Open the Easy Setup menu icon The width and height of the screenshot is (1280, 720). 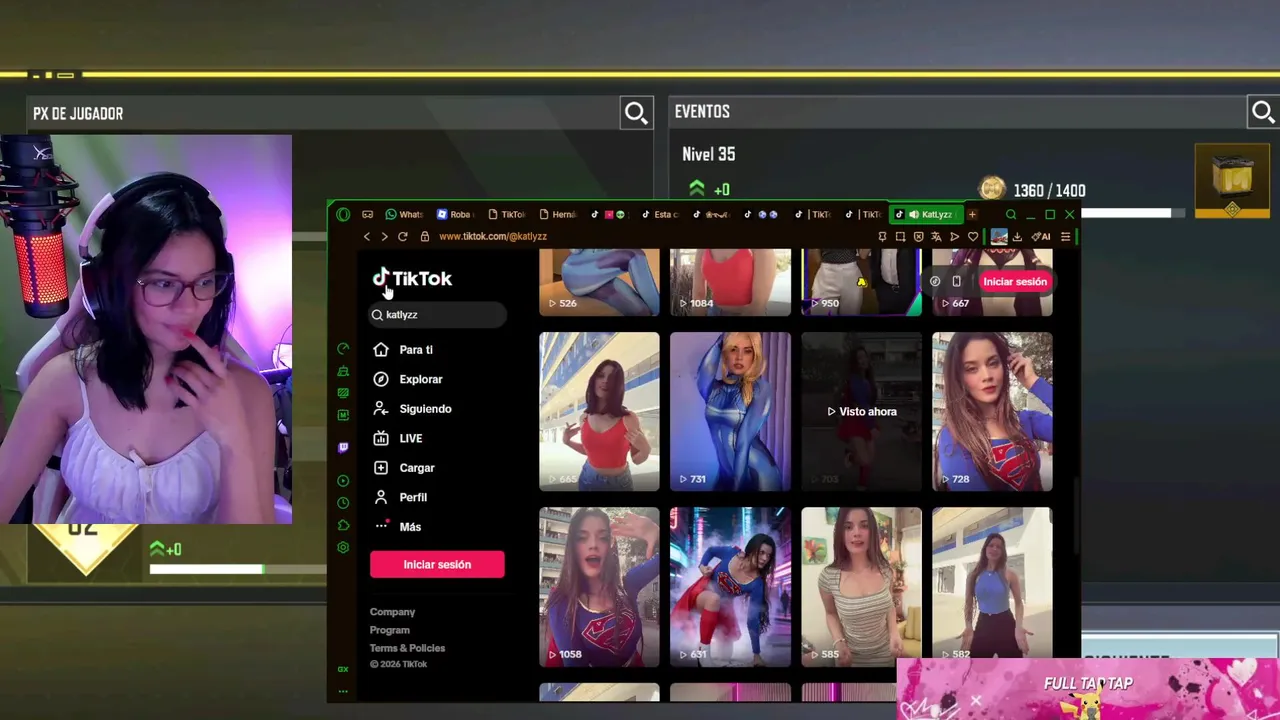click(x=1065, y=236)
